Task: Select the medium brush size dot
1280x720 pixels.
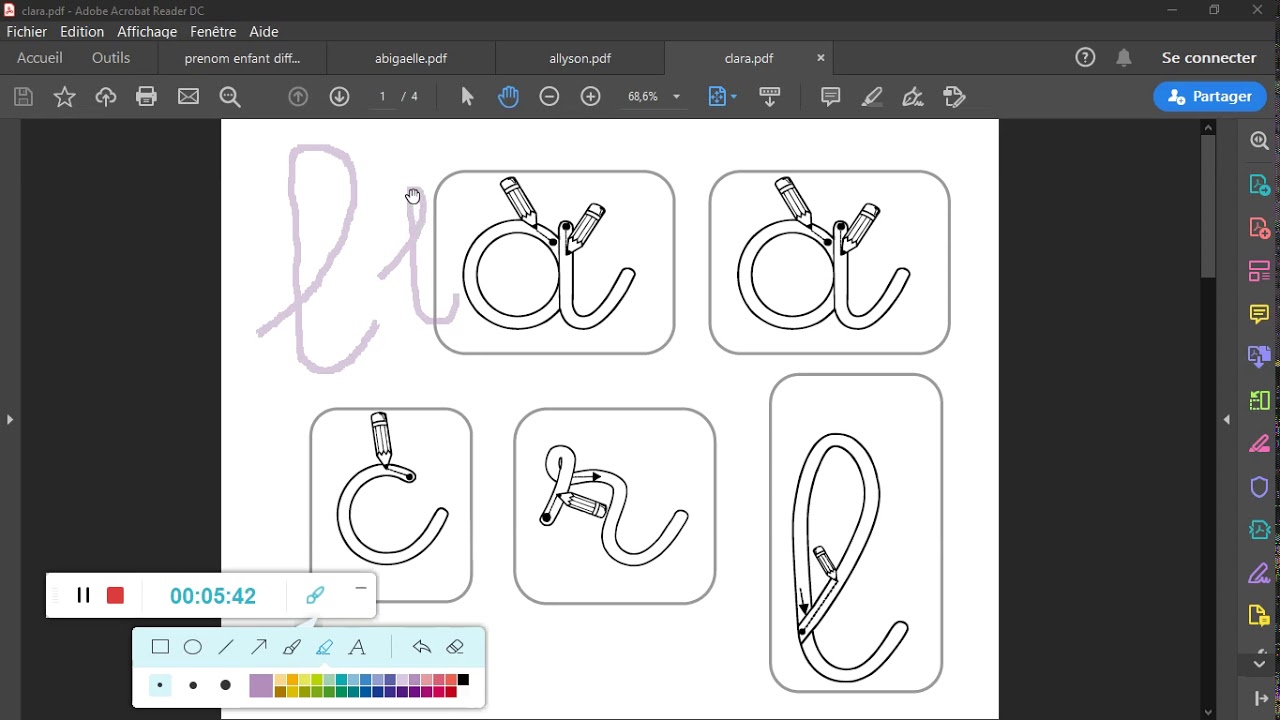Action: (193, 686)
